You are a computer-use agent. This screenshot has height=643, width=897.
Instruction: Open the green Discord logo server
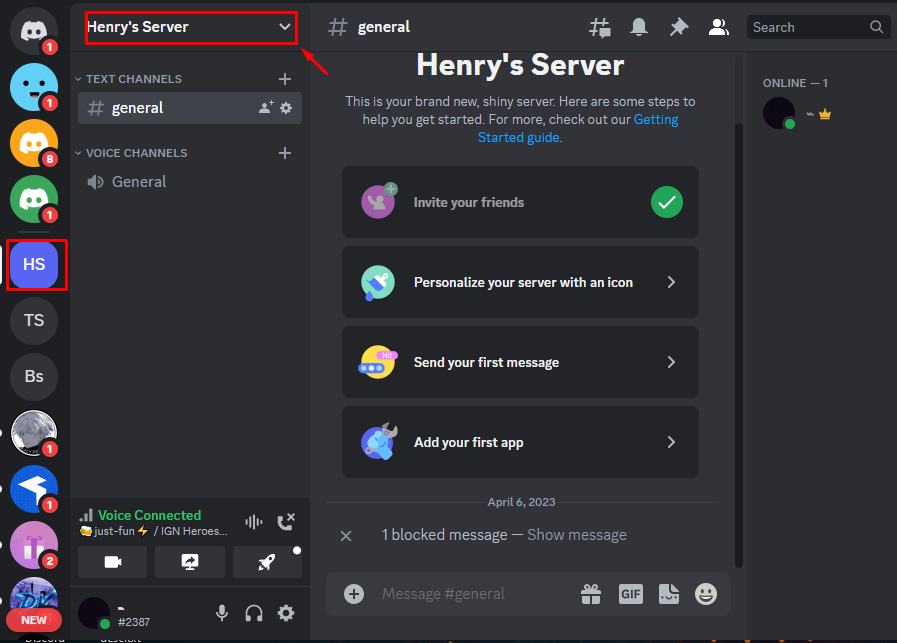point(34,199)
